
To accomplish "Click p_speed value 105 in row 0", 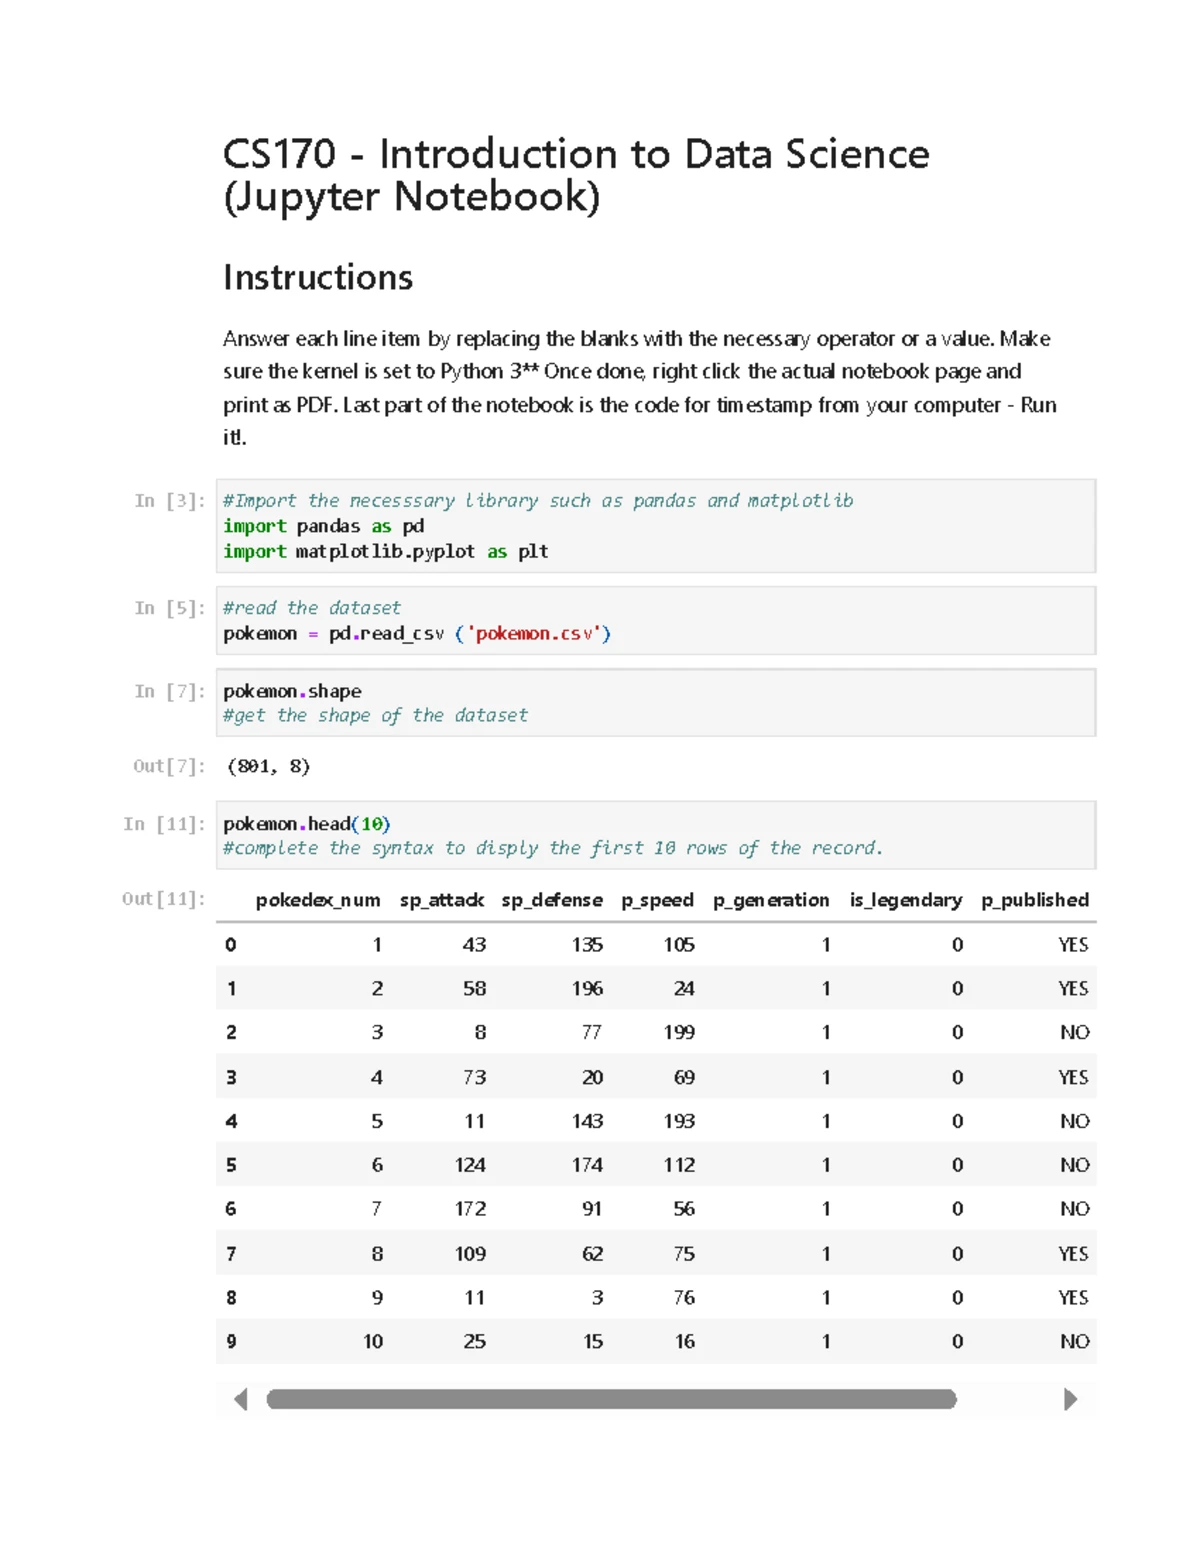I will 679,945.
